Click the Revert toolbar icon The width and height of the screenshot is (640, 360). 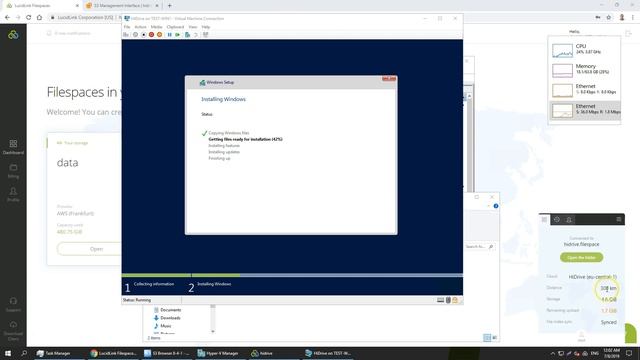[x=196, y=35]
